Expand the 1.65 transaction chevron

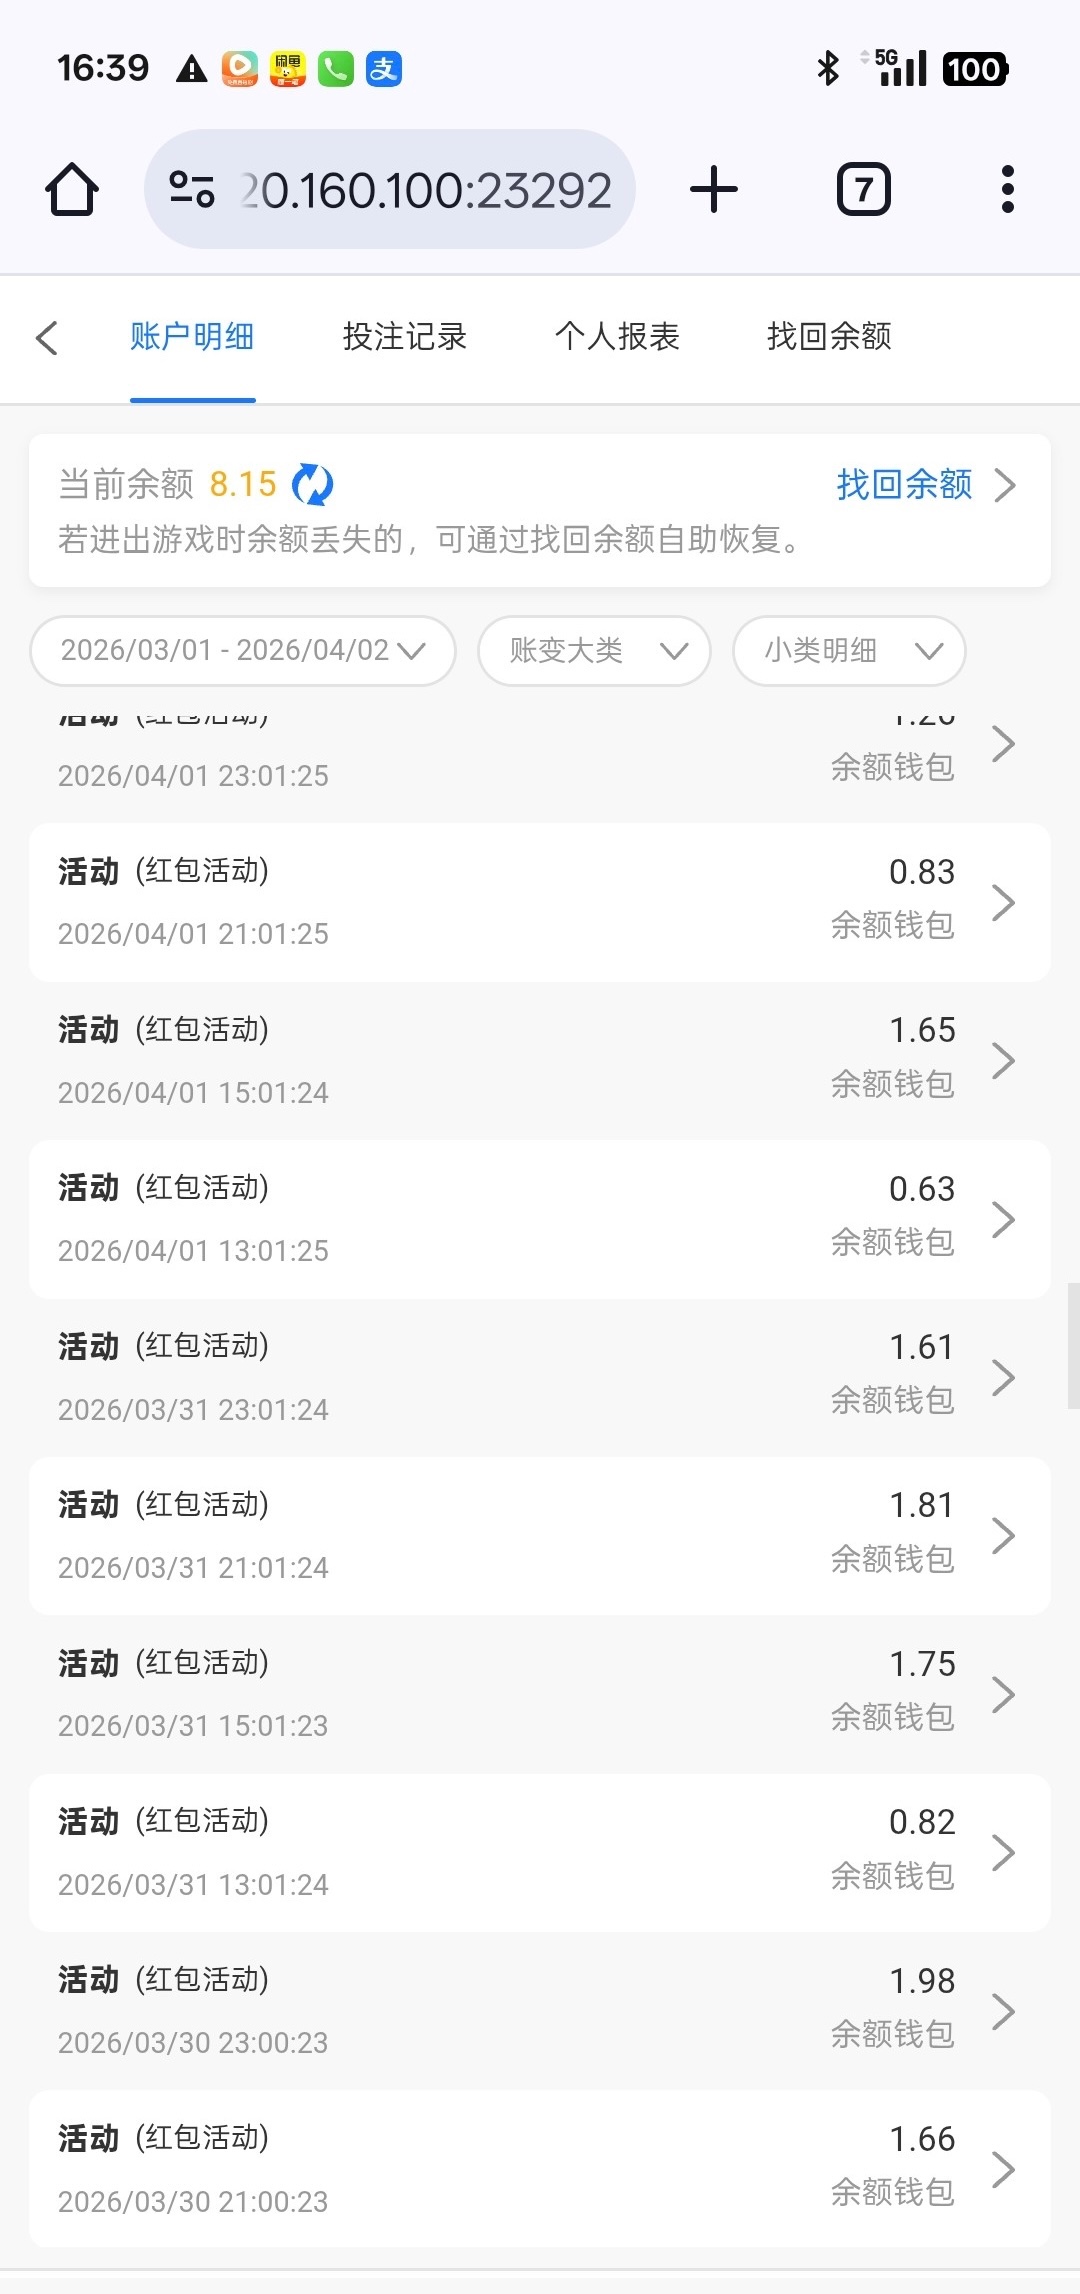pos(1003,1060)
